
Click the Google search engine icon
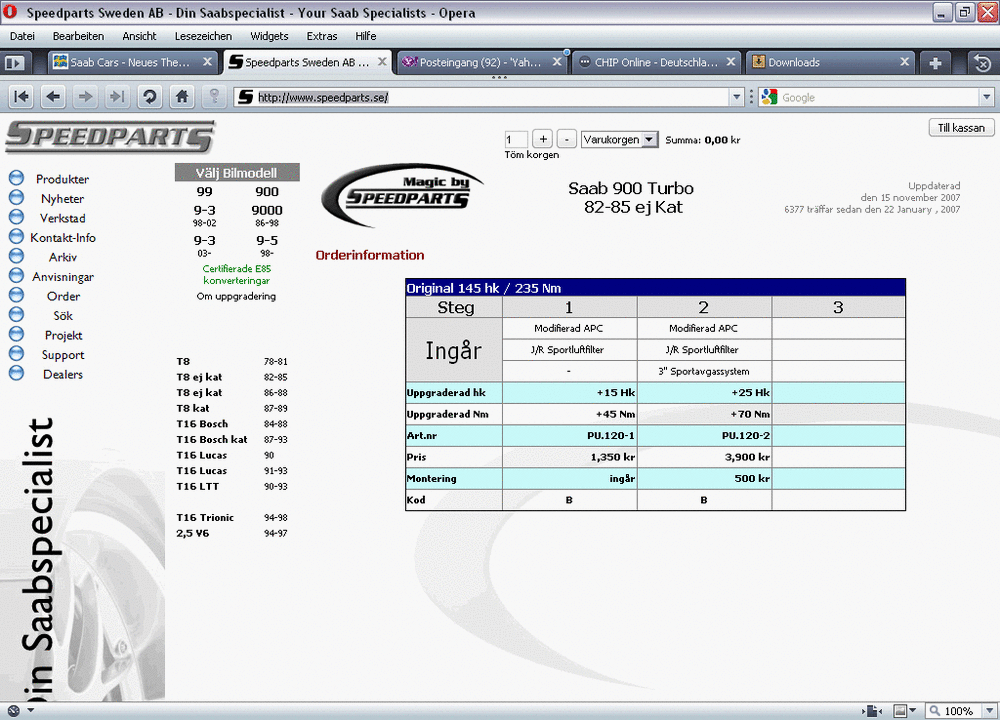(769, 97)
